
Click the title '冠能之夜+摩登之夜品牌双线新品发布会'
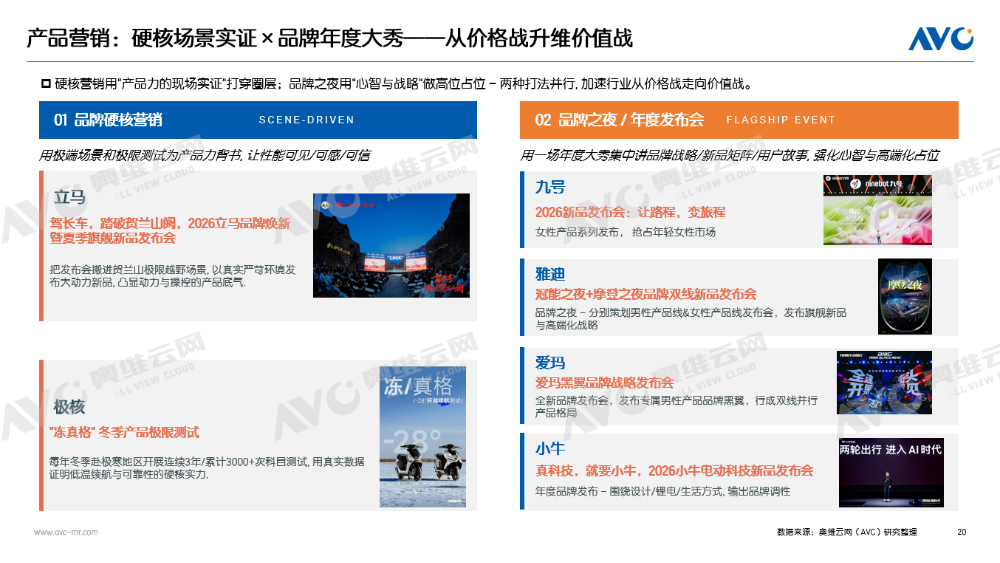[645, 294]
